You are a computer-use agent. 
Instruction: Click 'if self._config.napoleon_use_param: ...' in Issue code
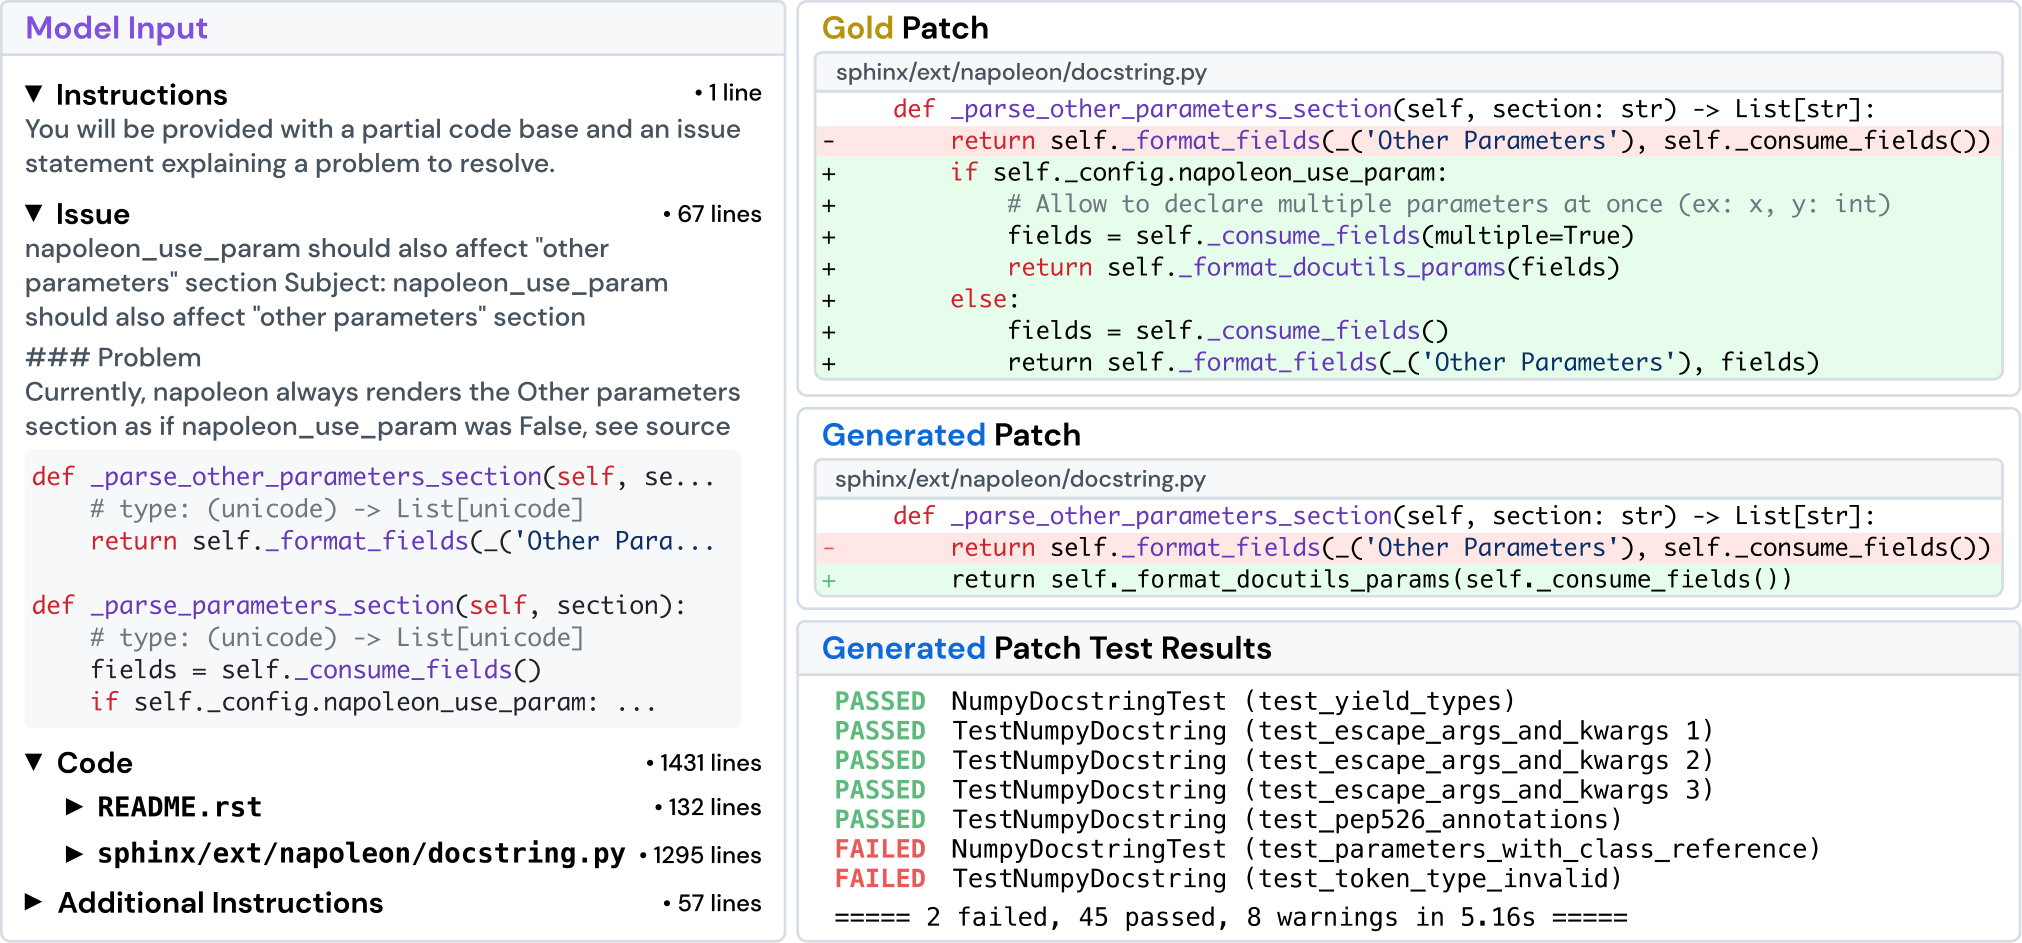(373, 702)
